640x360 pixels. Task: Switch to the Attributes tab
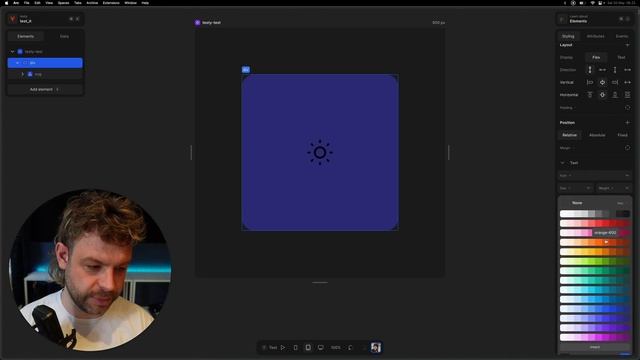pos(595,36)
